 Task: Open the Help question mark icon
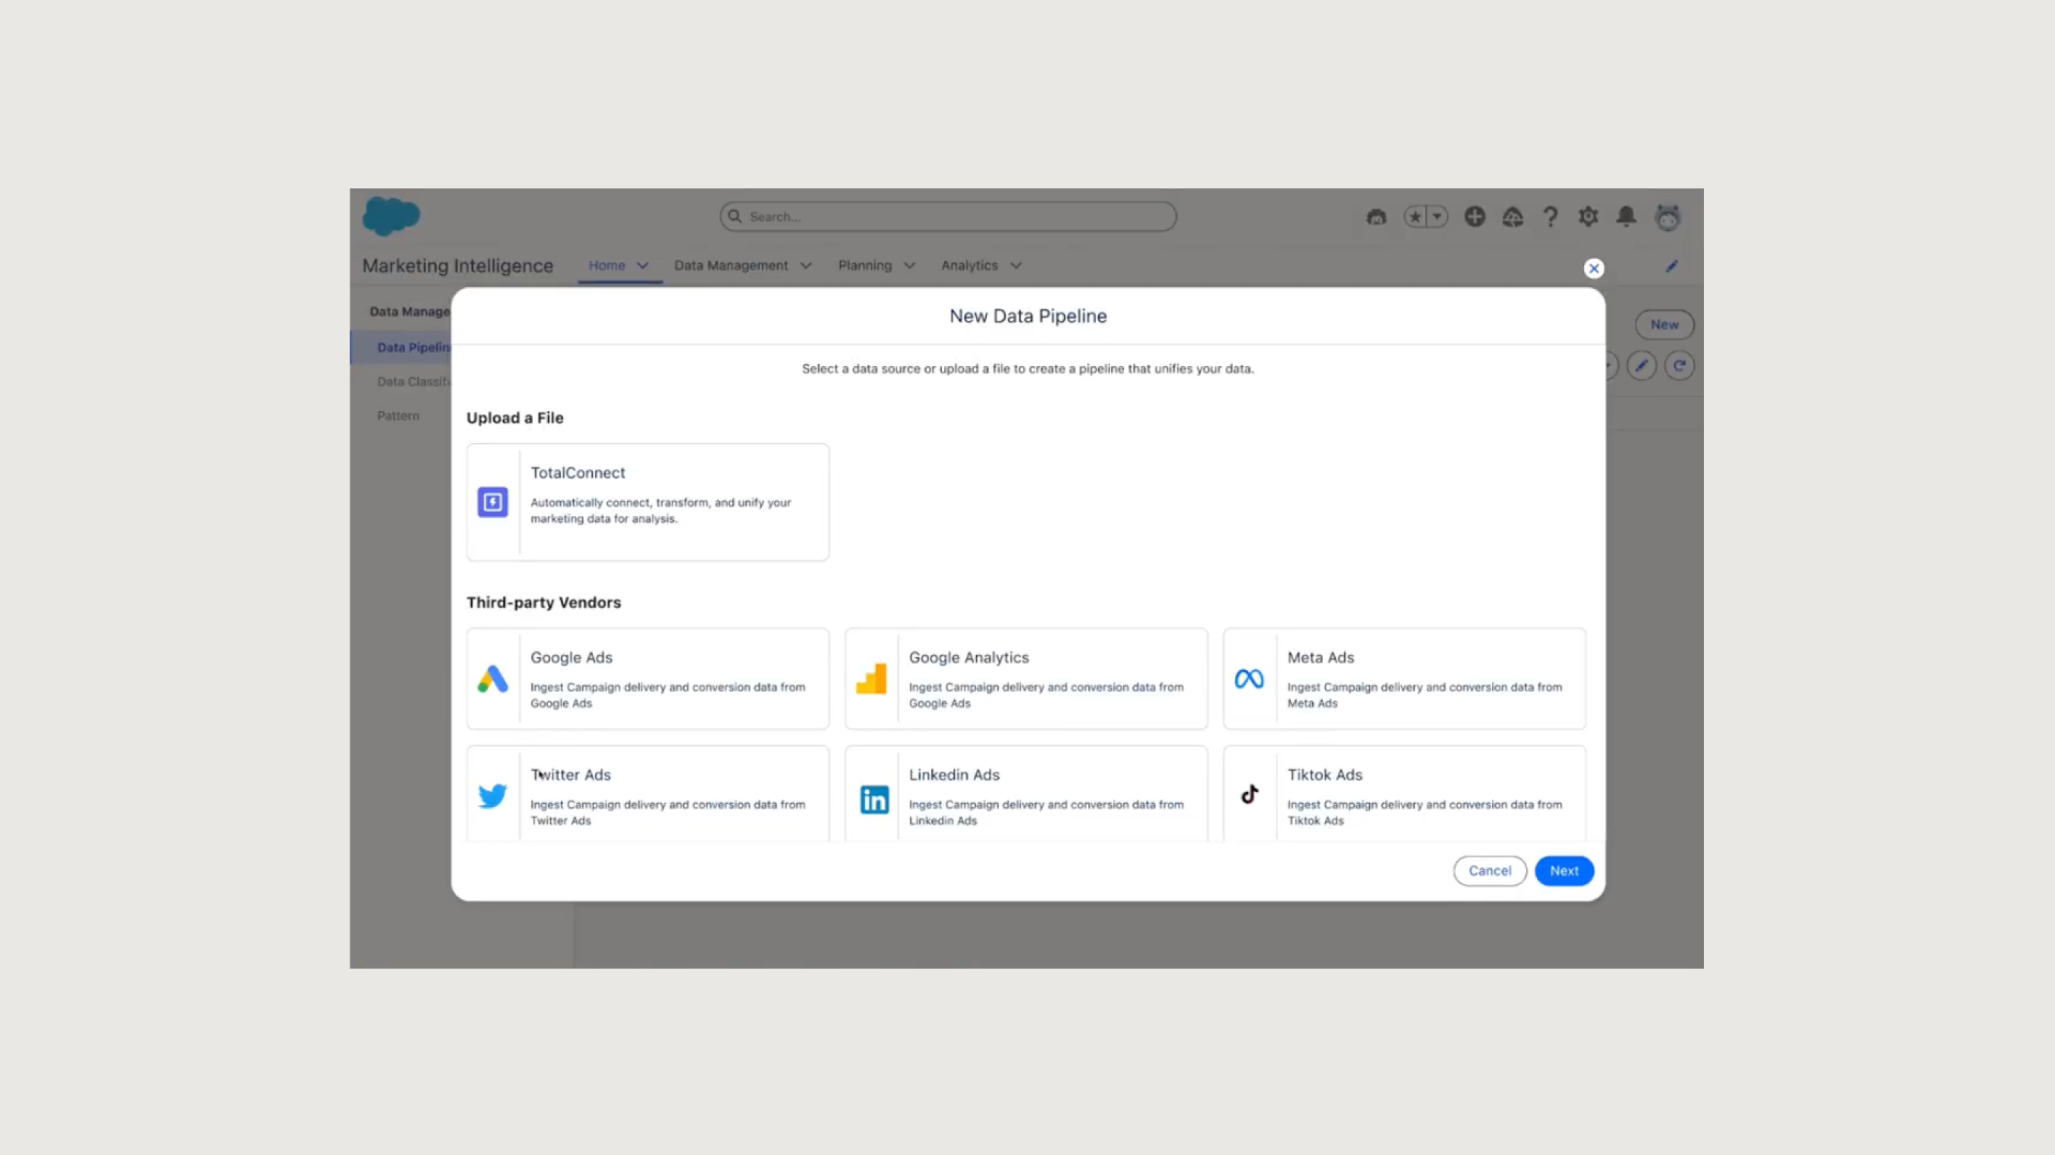pos(1550,216)
